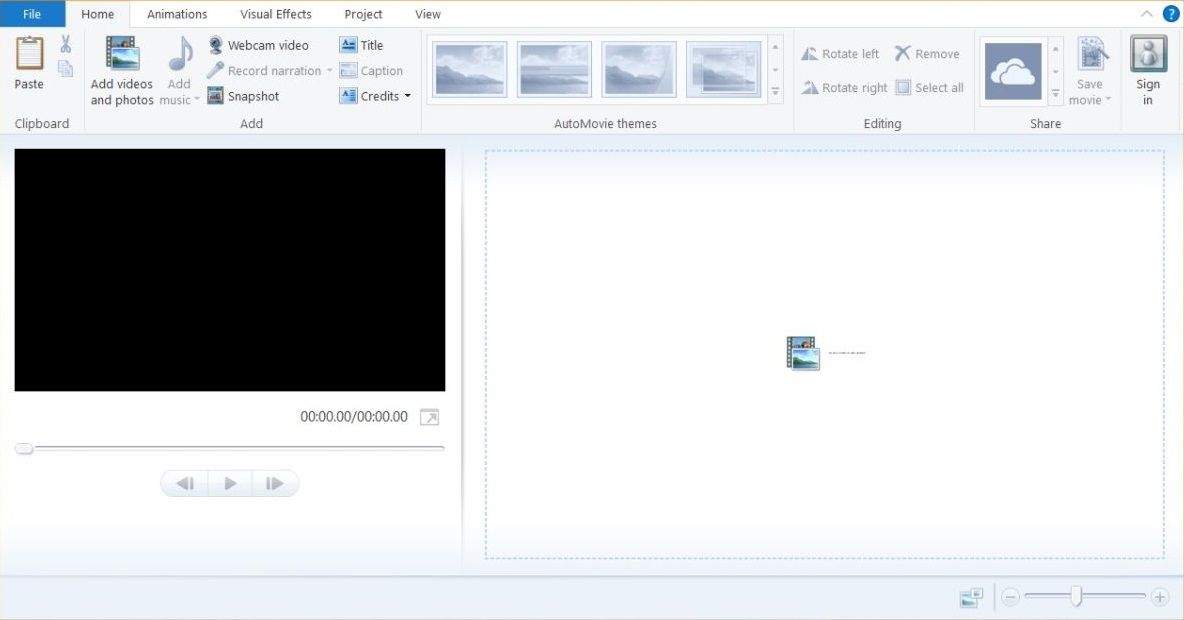Click Add videos and photos icon
Image resolution: width=1184 pixels, height=620 pixels.
tap(122, 54)
